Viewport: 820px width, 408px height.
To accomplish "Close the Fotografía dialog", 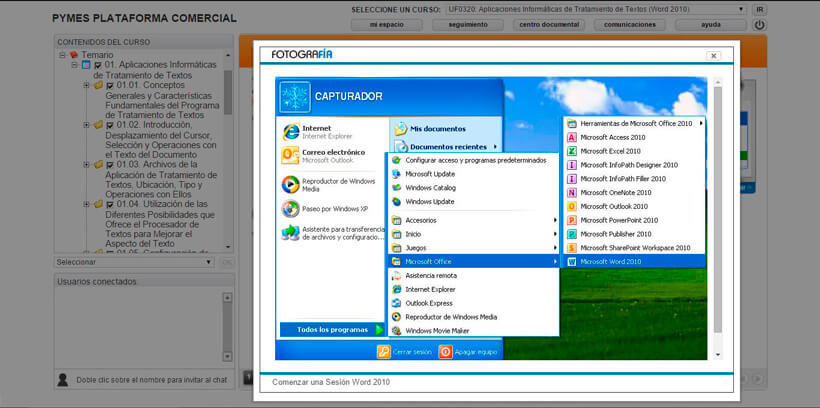I will pos(713,56).
